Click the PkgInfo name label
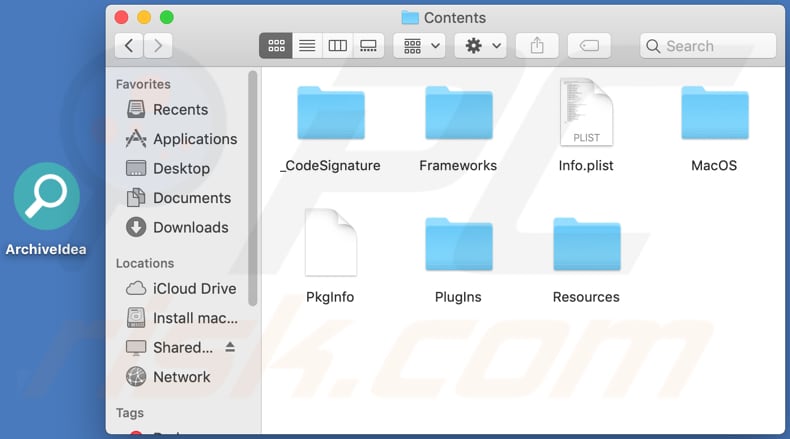The height and width of the screenshot is (439, 790). [x=330, y=297]
